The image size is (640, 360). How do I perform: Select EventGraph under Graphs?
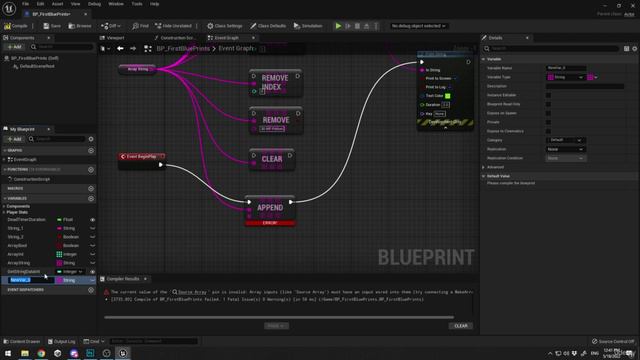[x=25, y=160]
